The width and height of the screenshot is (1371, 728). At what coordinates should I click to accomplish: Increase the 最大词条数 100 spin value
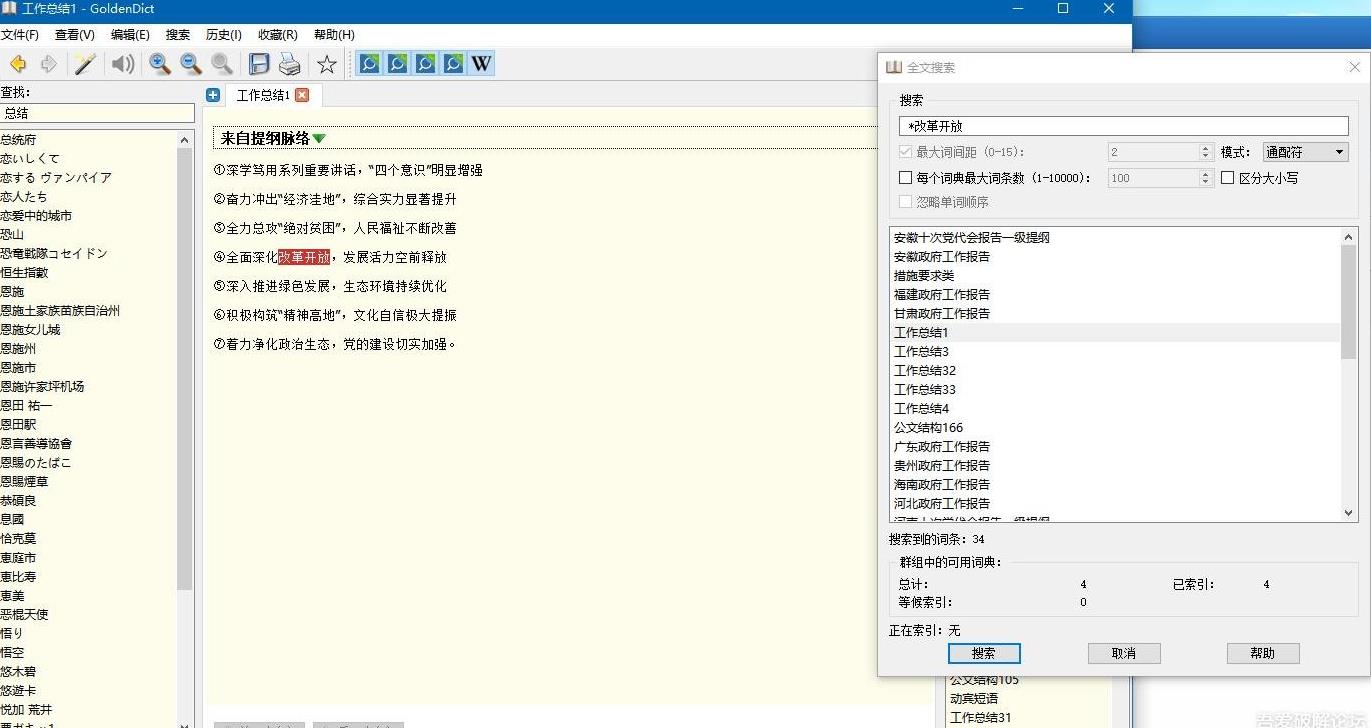tap(1205, 174)
